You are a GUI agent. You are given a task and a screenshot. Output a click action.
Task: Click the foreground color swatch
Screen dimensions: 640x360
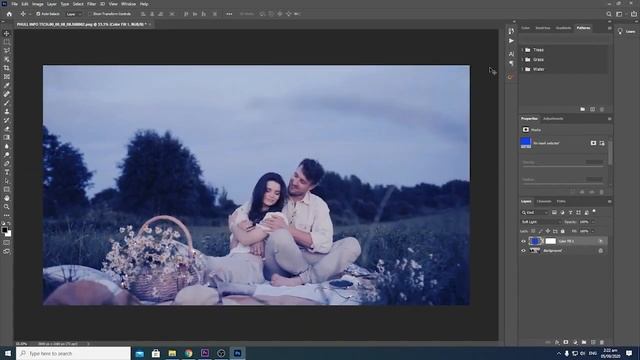click(4, 231)
